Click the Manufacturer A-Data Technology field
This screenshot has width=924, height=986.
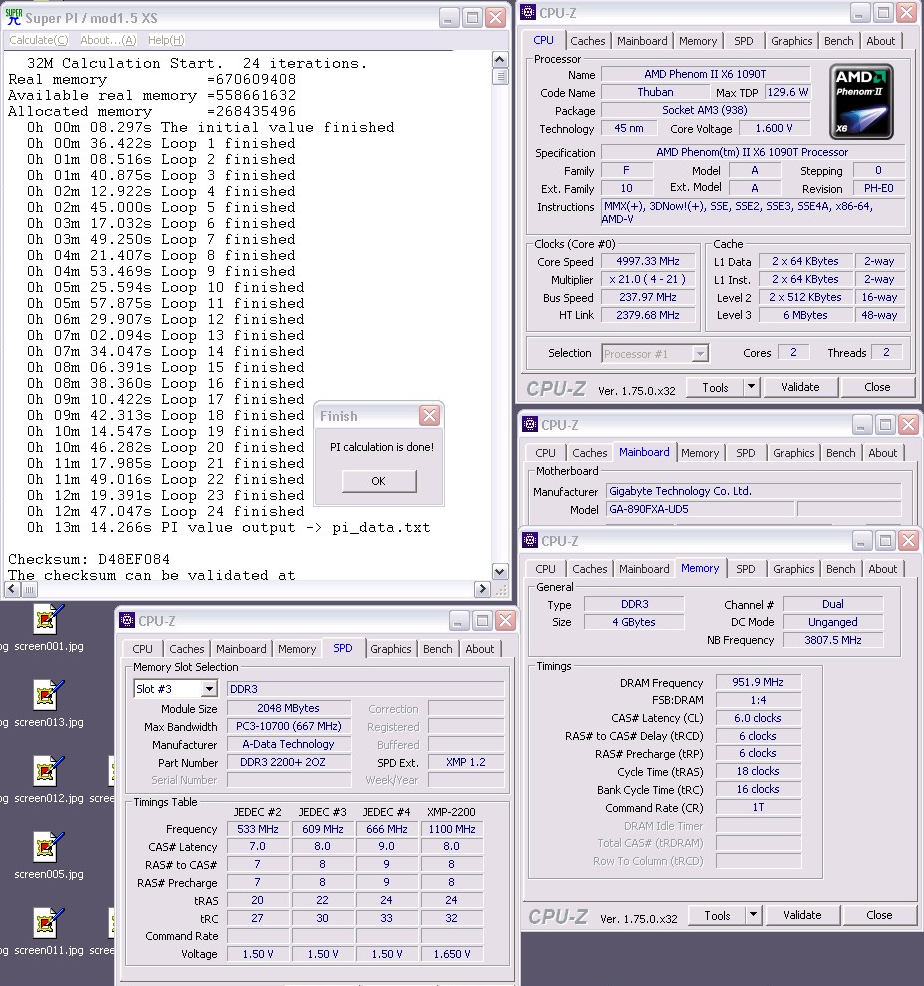[289, 744]
